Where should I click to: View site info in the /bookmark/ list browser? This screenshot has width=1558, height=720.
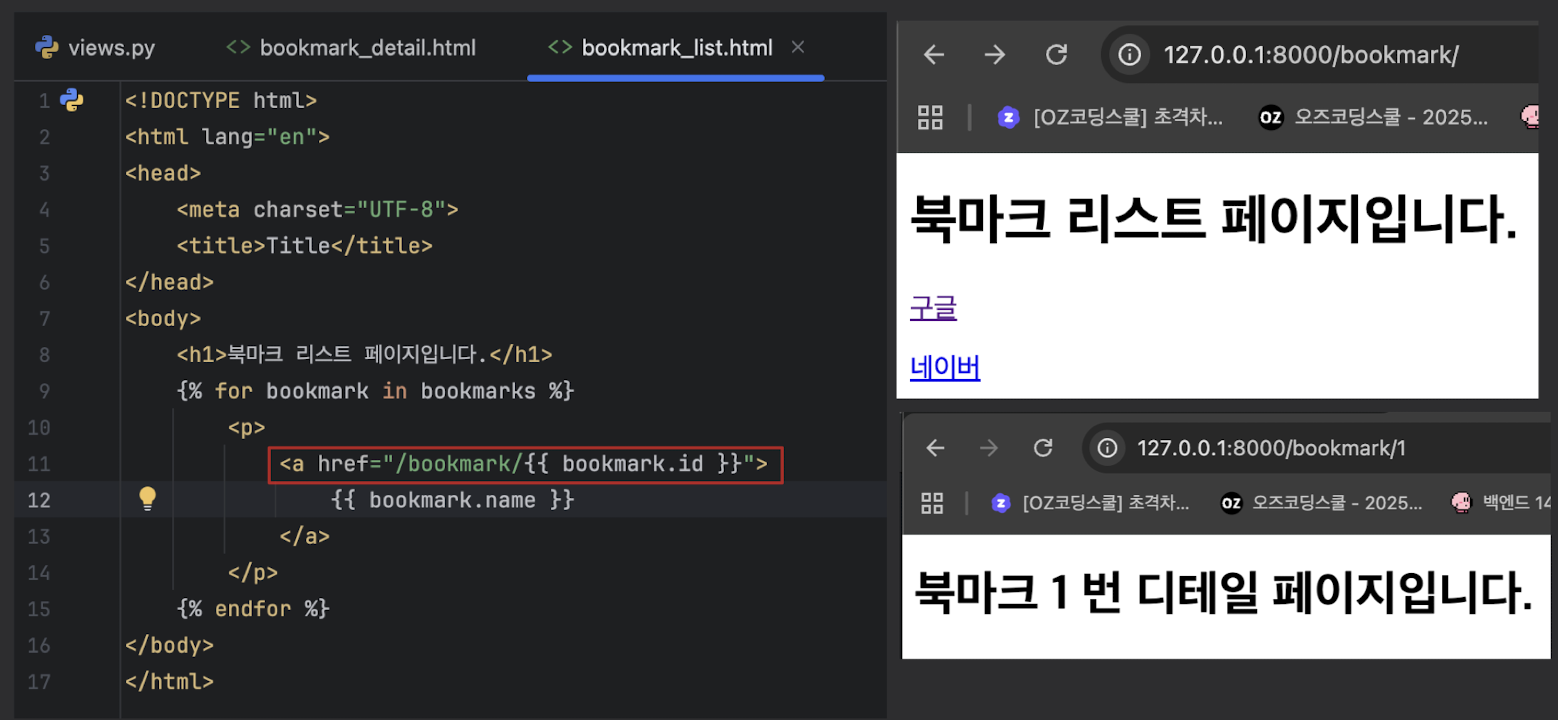pyautogui.click(x=1130, y=55)
